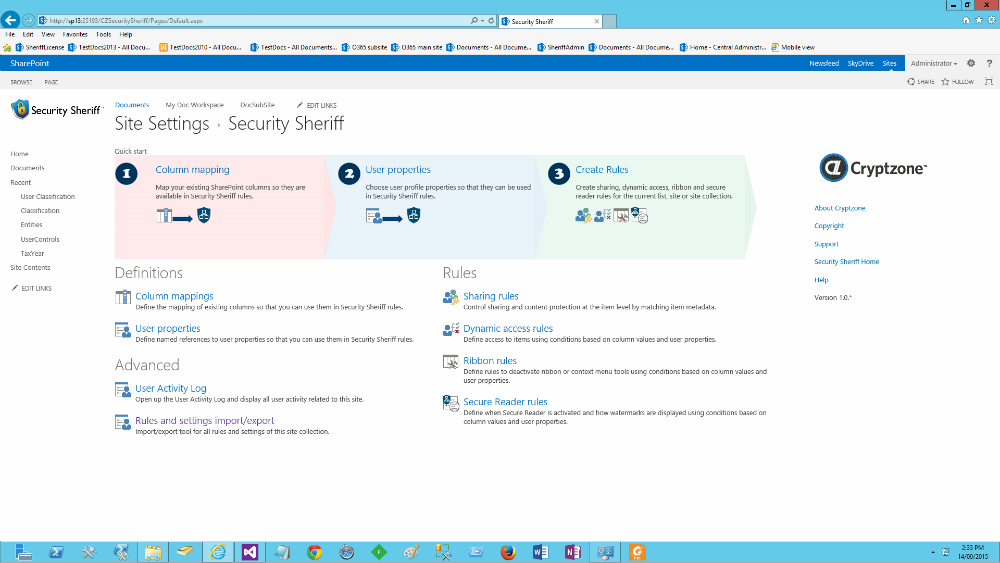Open the Mobile view favorites bookmark
This screenshot has width=1000, height=563.
click(793, 47)
